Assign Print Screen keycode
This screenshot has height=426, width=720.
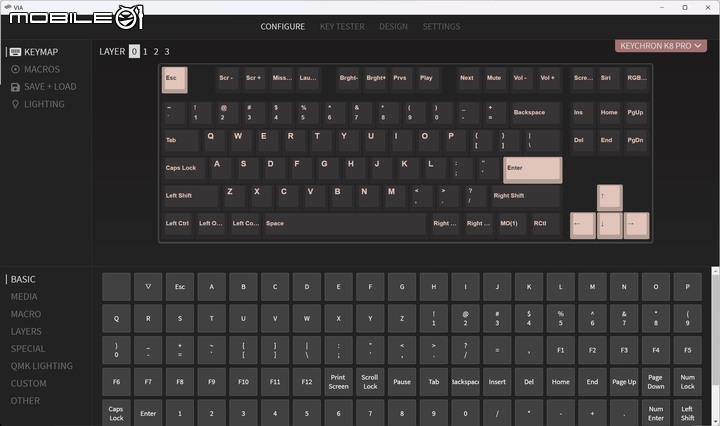[338, 382]
